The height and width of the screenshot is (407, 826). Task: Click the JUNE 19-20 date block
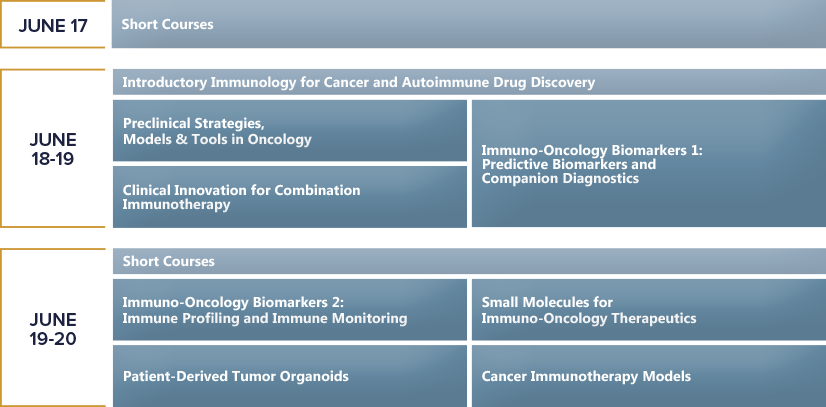coord(53,329)
